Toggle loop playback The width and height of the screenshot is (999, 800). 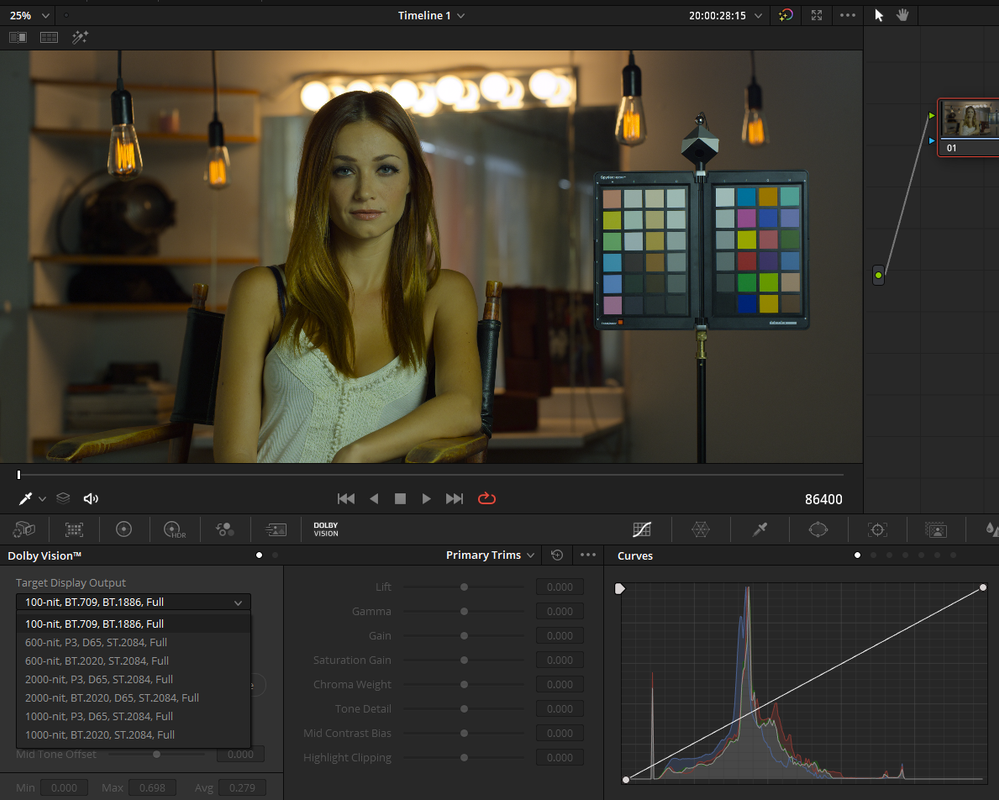[487, 498]
